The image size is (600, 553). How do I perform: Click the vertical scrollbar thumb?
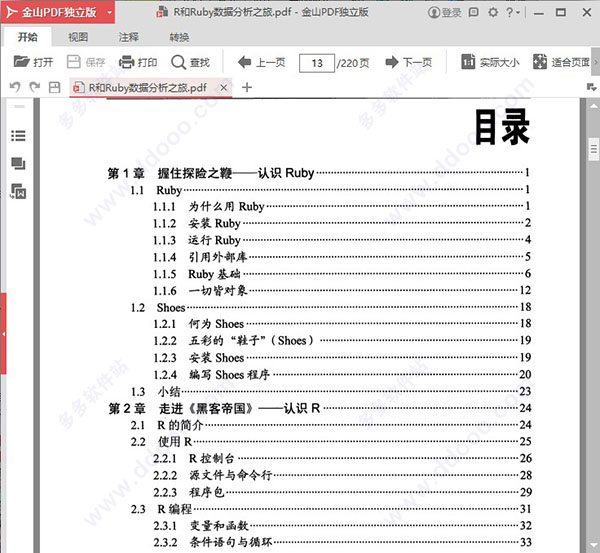(x=593, y=148)
